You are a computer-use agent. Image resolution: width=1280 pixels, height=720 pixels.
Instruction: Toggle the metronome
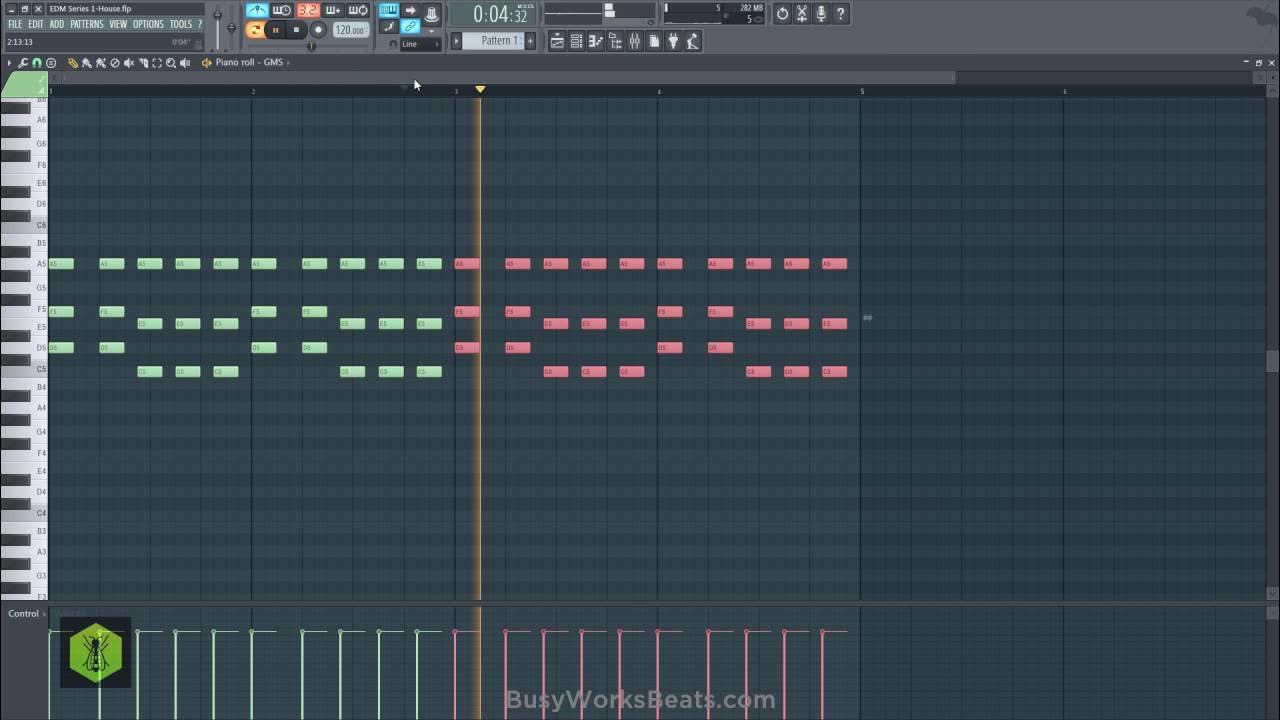click(257, 10)
